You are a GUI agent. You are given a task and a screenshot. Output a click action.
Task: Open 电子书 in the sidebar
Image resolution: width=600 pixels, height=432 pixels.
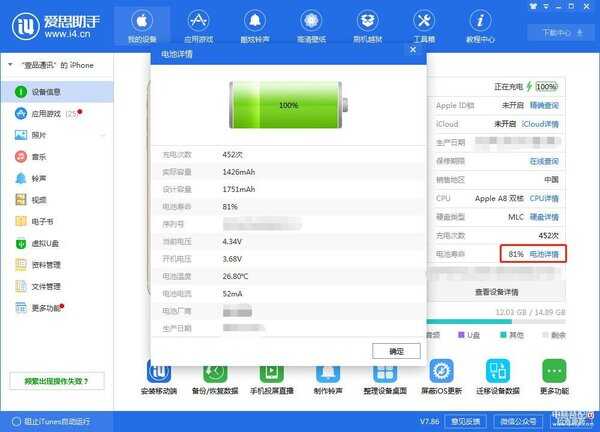point(57,222)
